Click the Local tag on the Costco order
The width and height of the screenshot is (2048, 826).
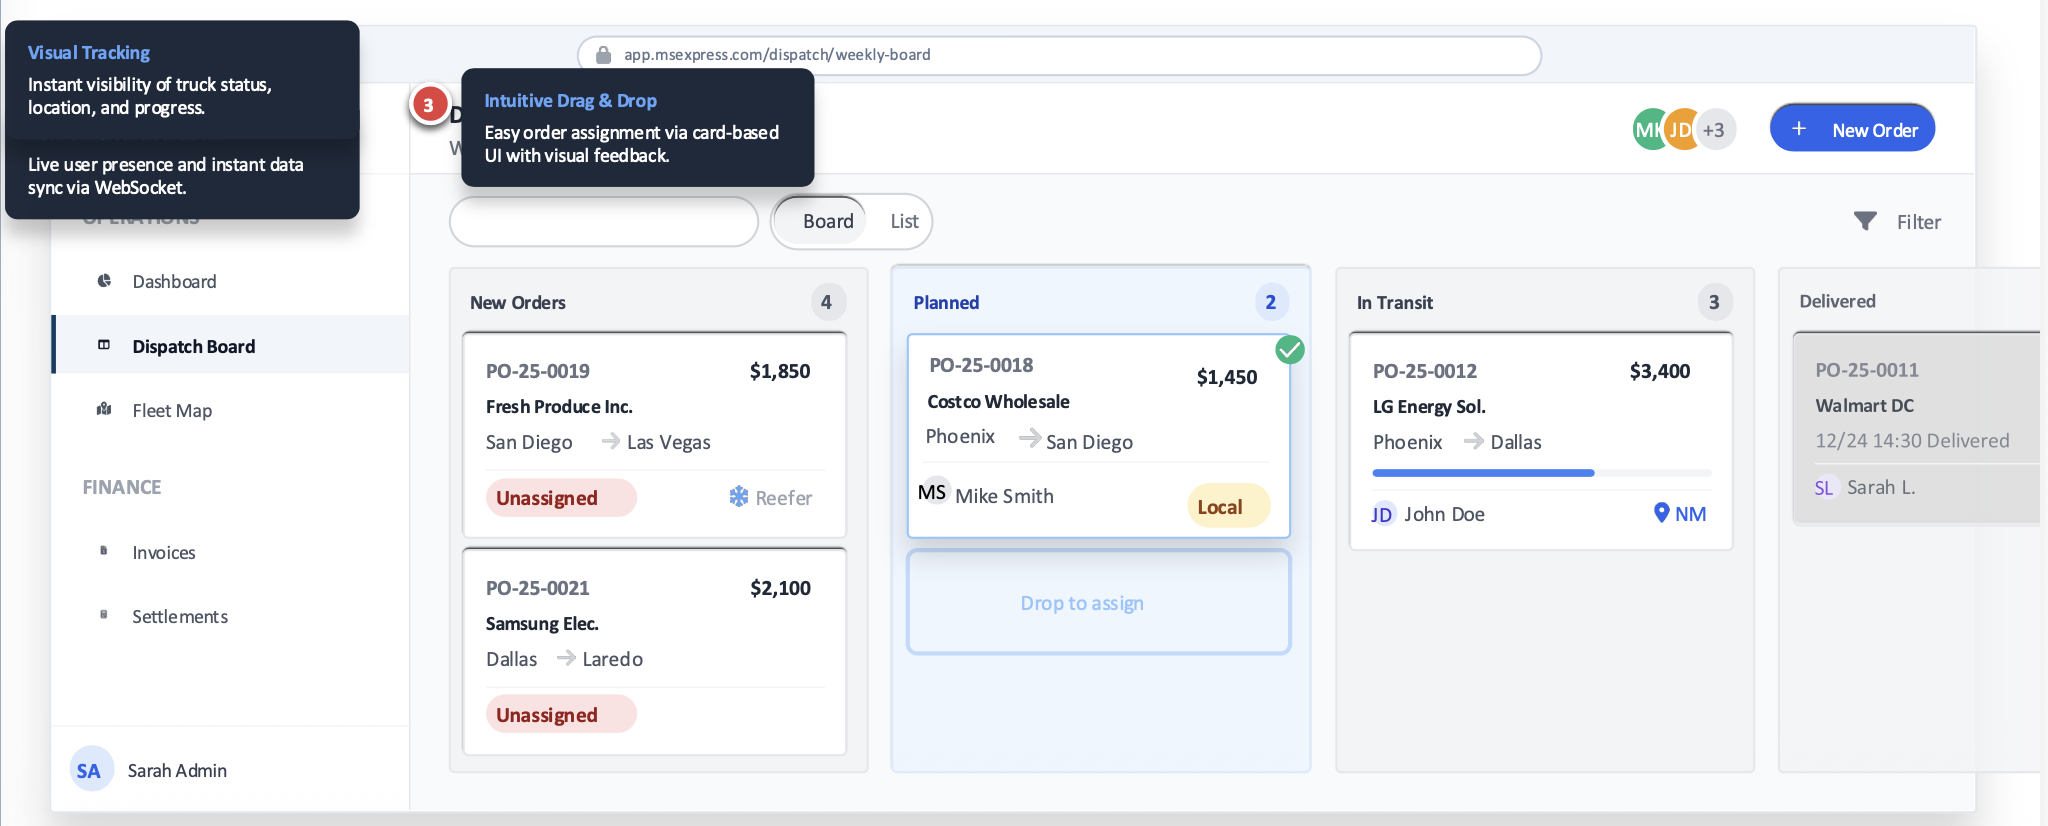pos(1229,506)
